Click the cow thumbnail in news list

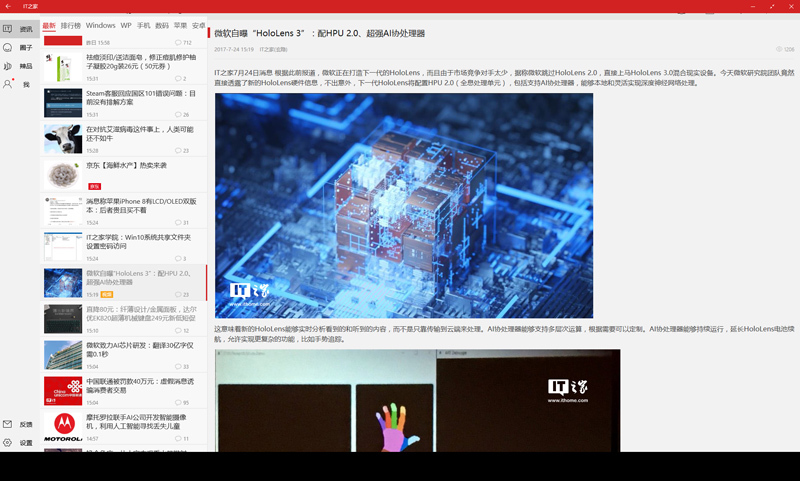click(x=63, y=139)
